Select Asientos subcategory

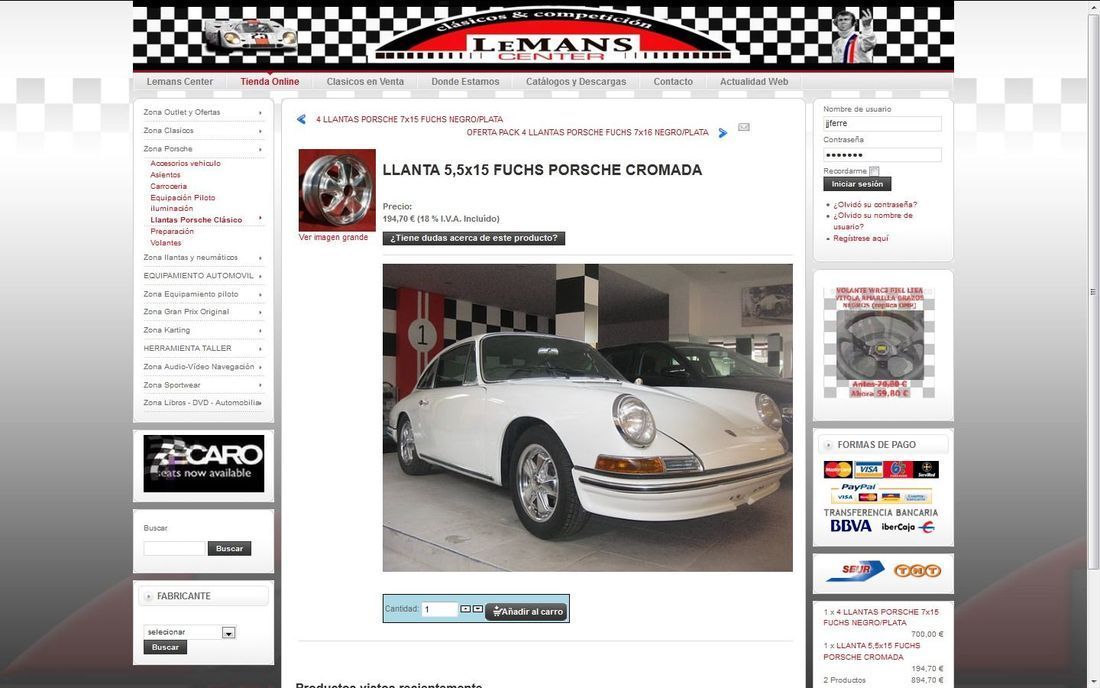(x=165, y=175)
